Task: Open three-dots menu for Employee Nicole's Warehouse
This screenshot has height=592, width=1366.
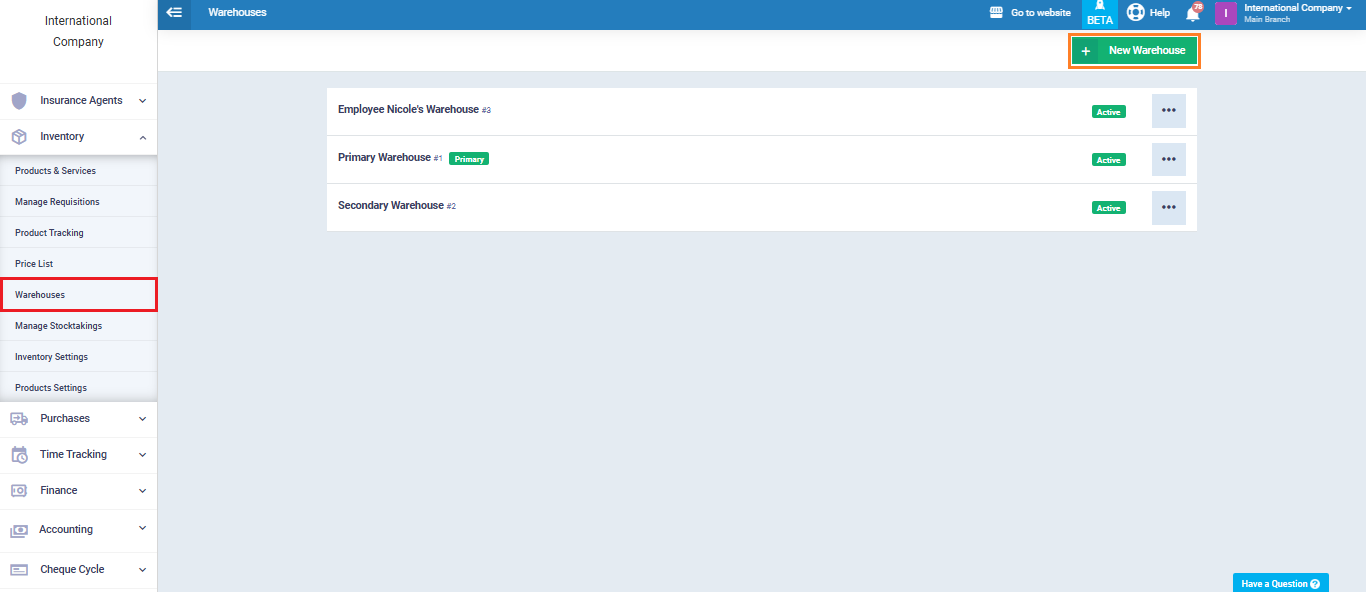Action: tap(1168, 111)
